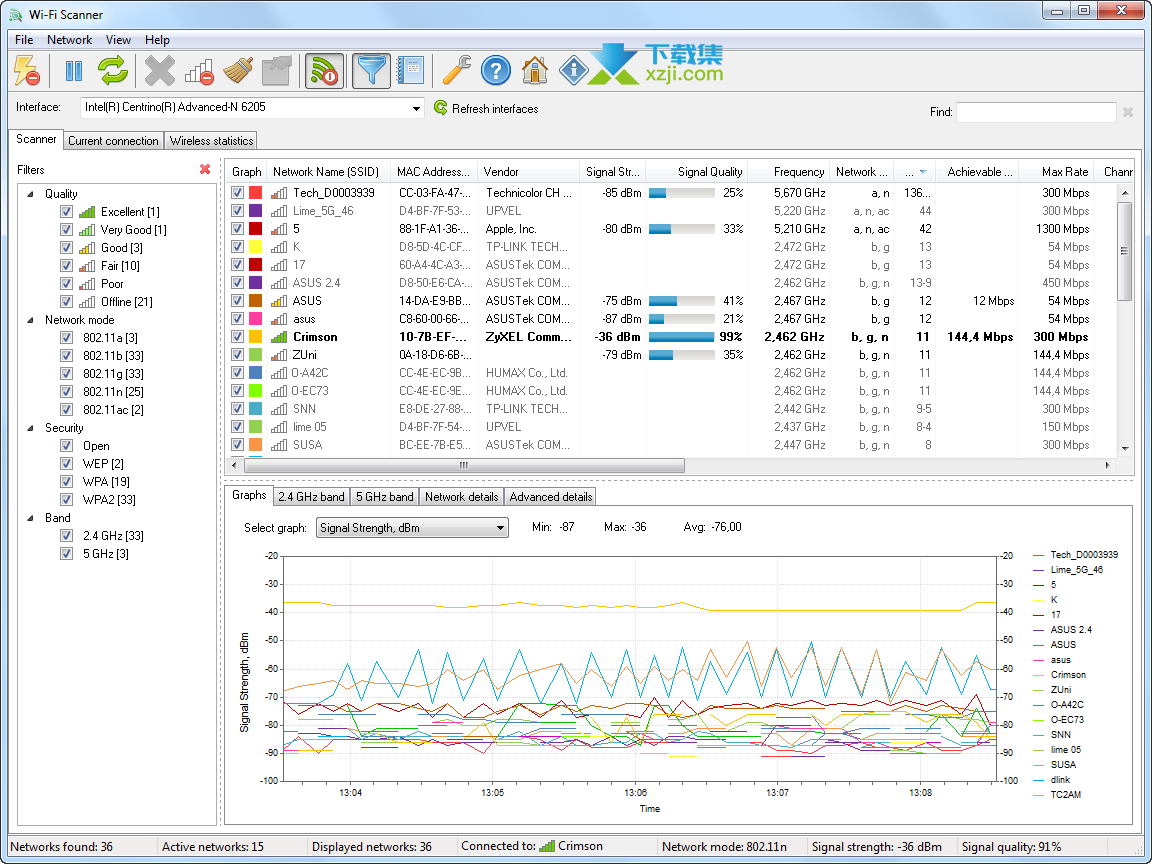Viewport: 1152px width, 864px height.
Task: Open the Network menu
Action: pos(70,40)
